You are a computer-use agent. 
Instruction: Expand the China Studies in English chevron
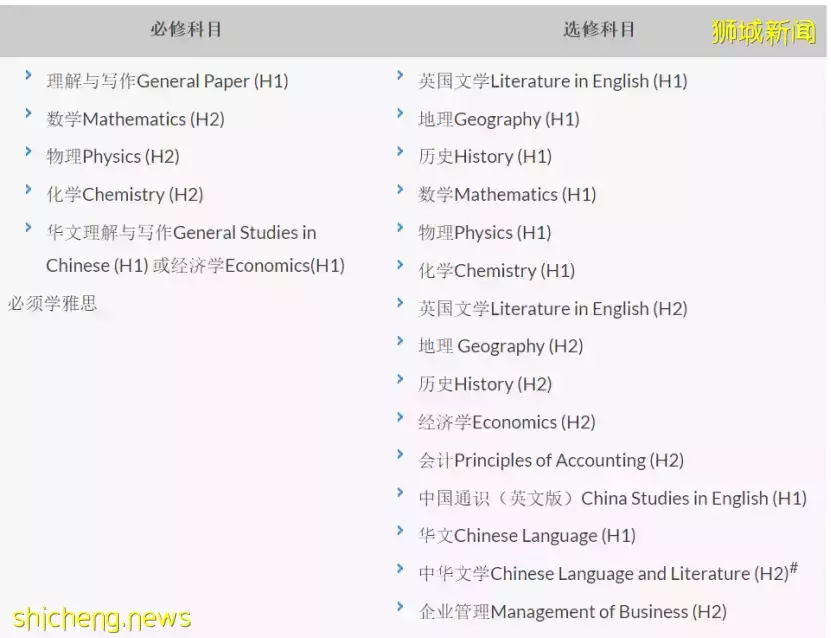(400, 494)
